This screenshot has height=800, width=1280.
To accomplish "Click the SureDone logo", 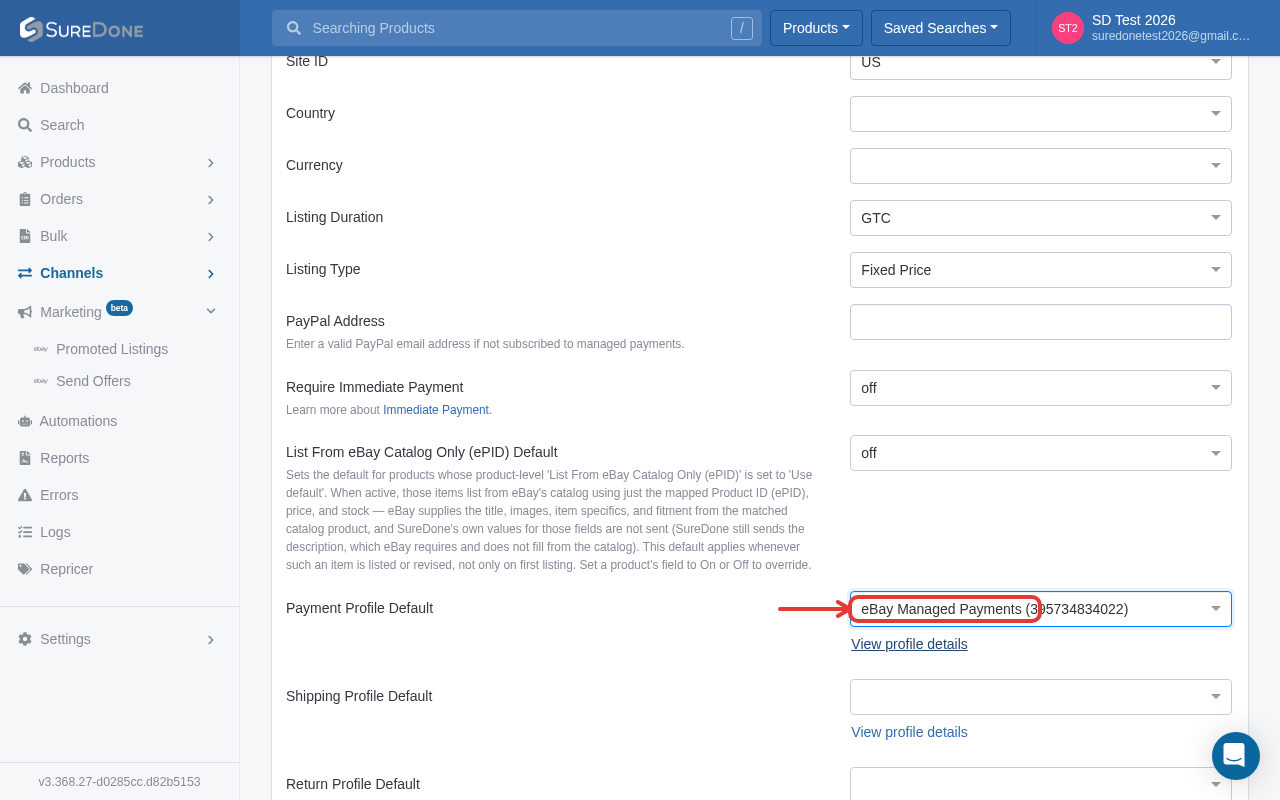I will 81,29.
